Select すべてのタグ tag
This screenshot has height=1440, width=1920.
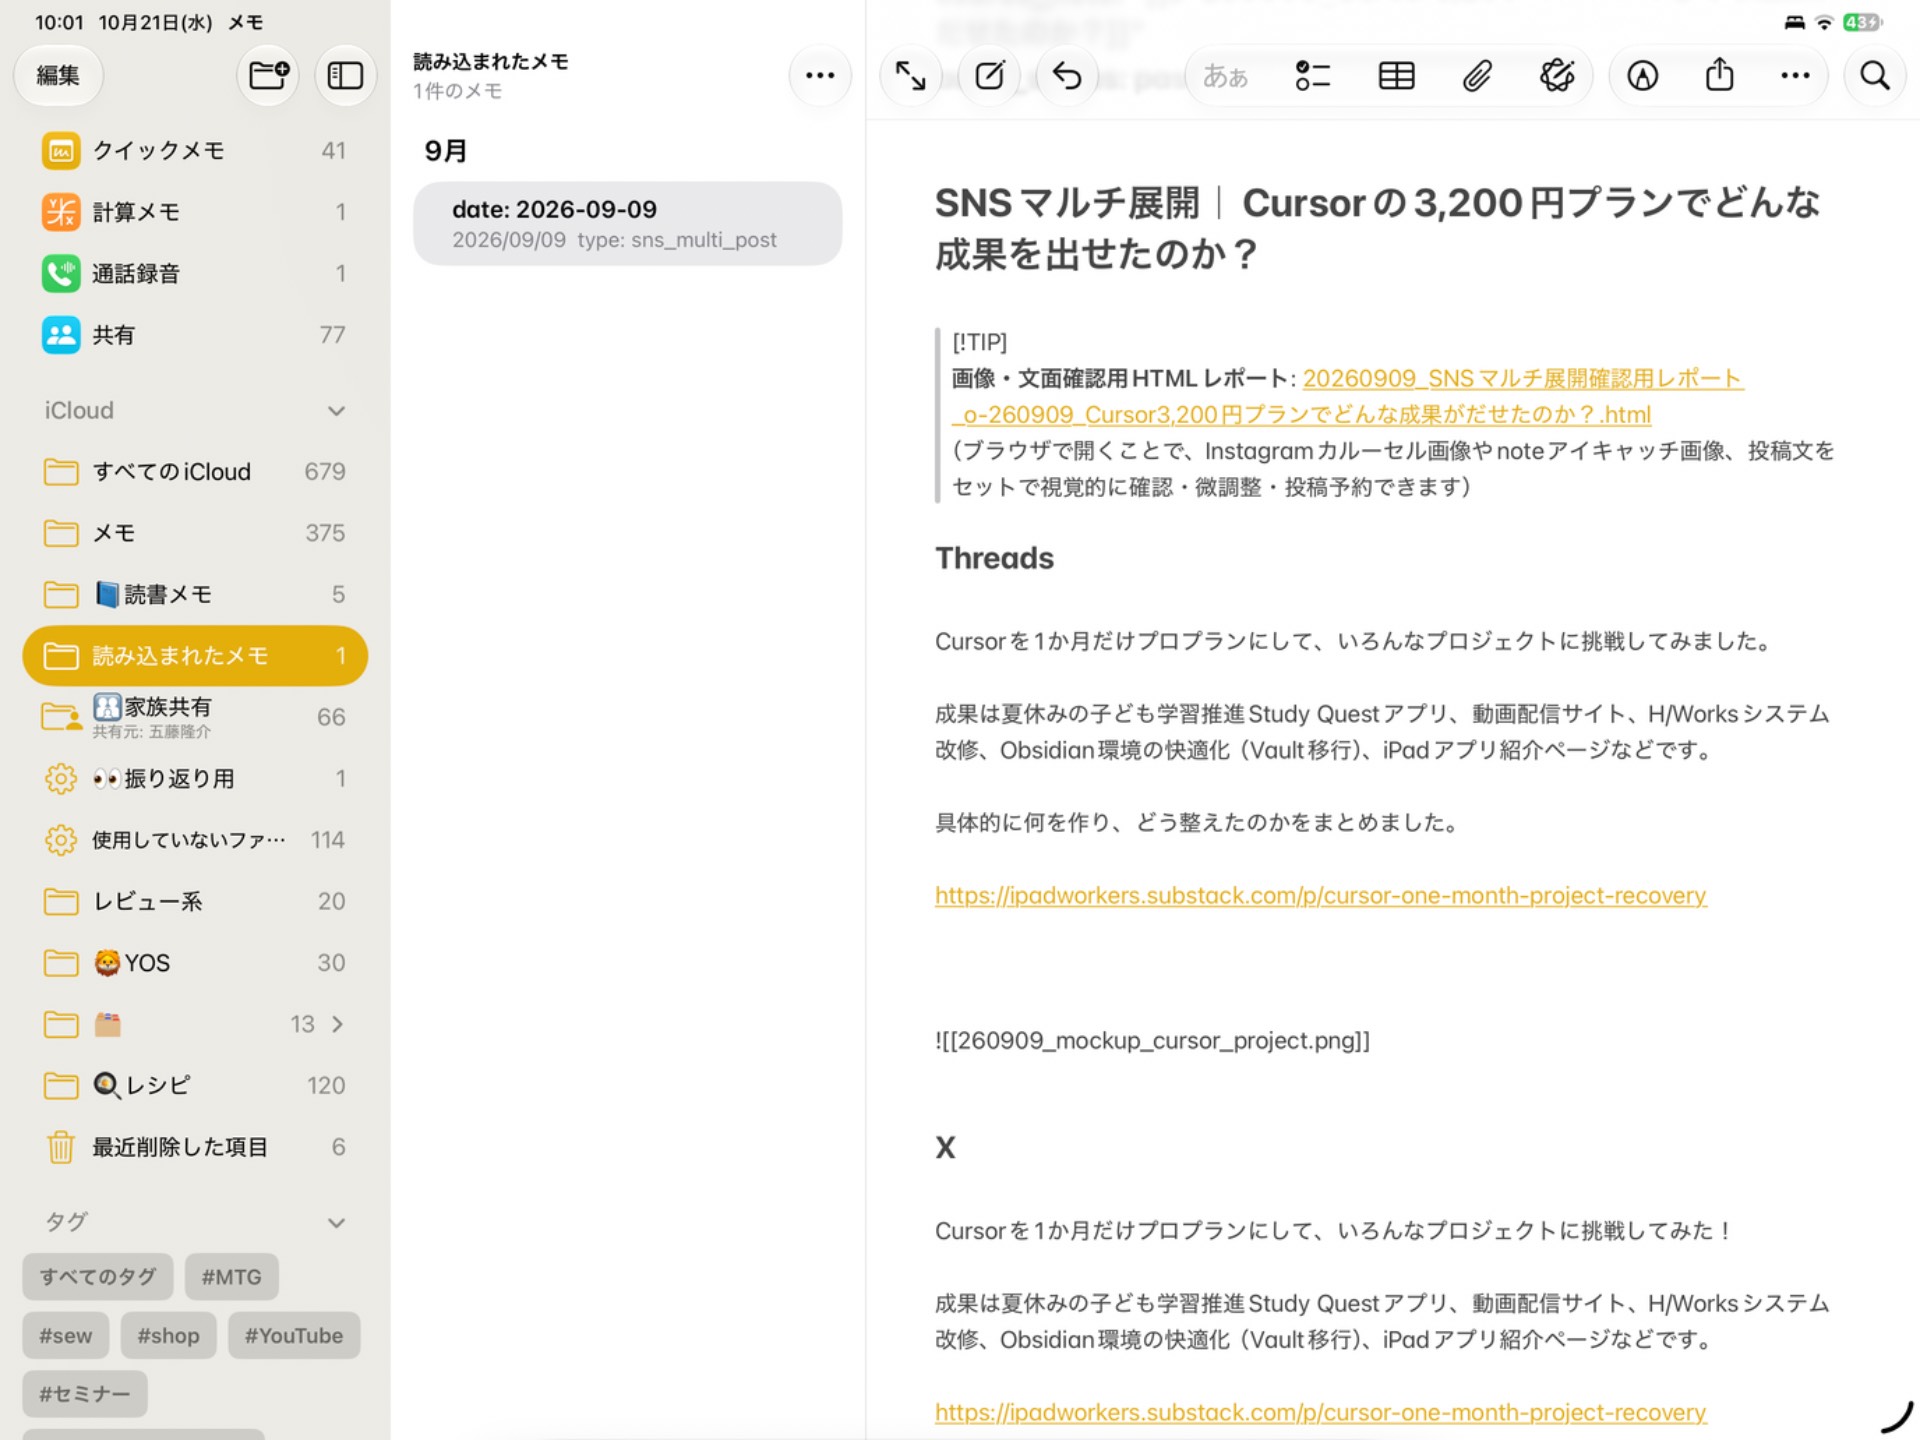(98, 1277)
